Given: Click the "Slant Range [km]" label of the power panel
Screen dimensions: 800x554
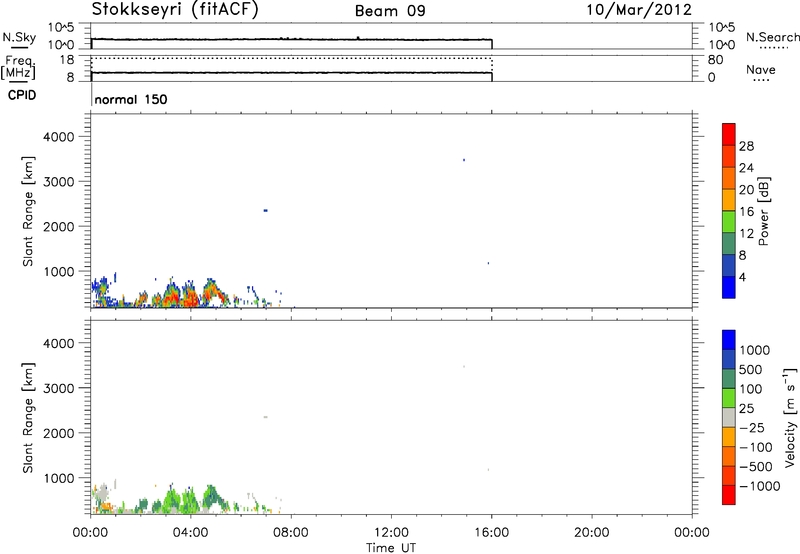Looking at the screenshot, I should 28,211.
